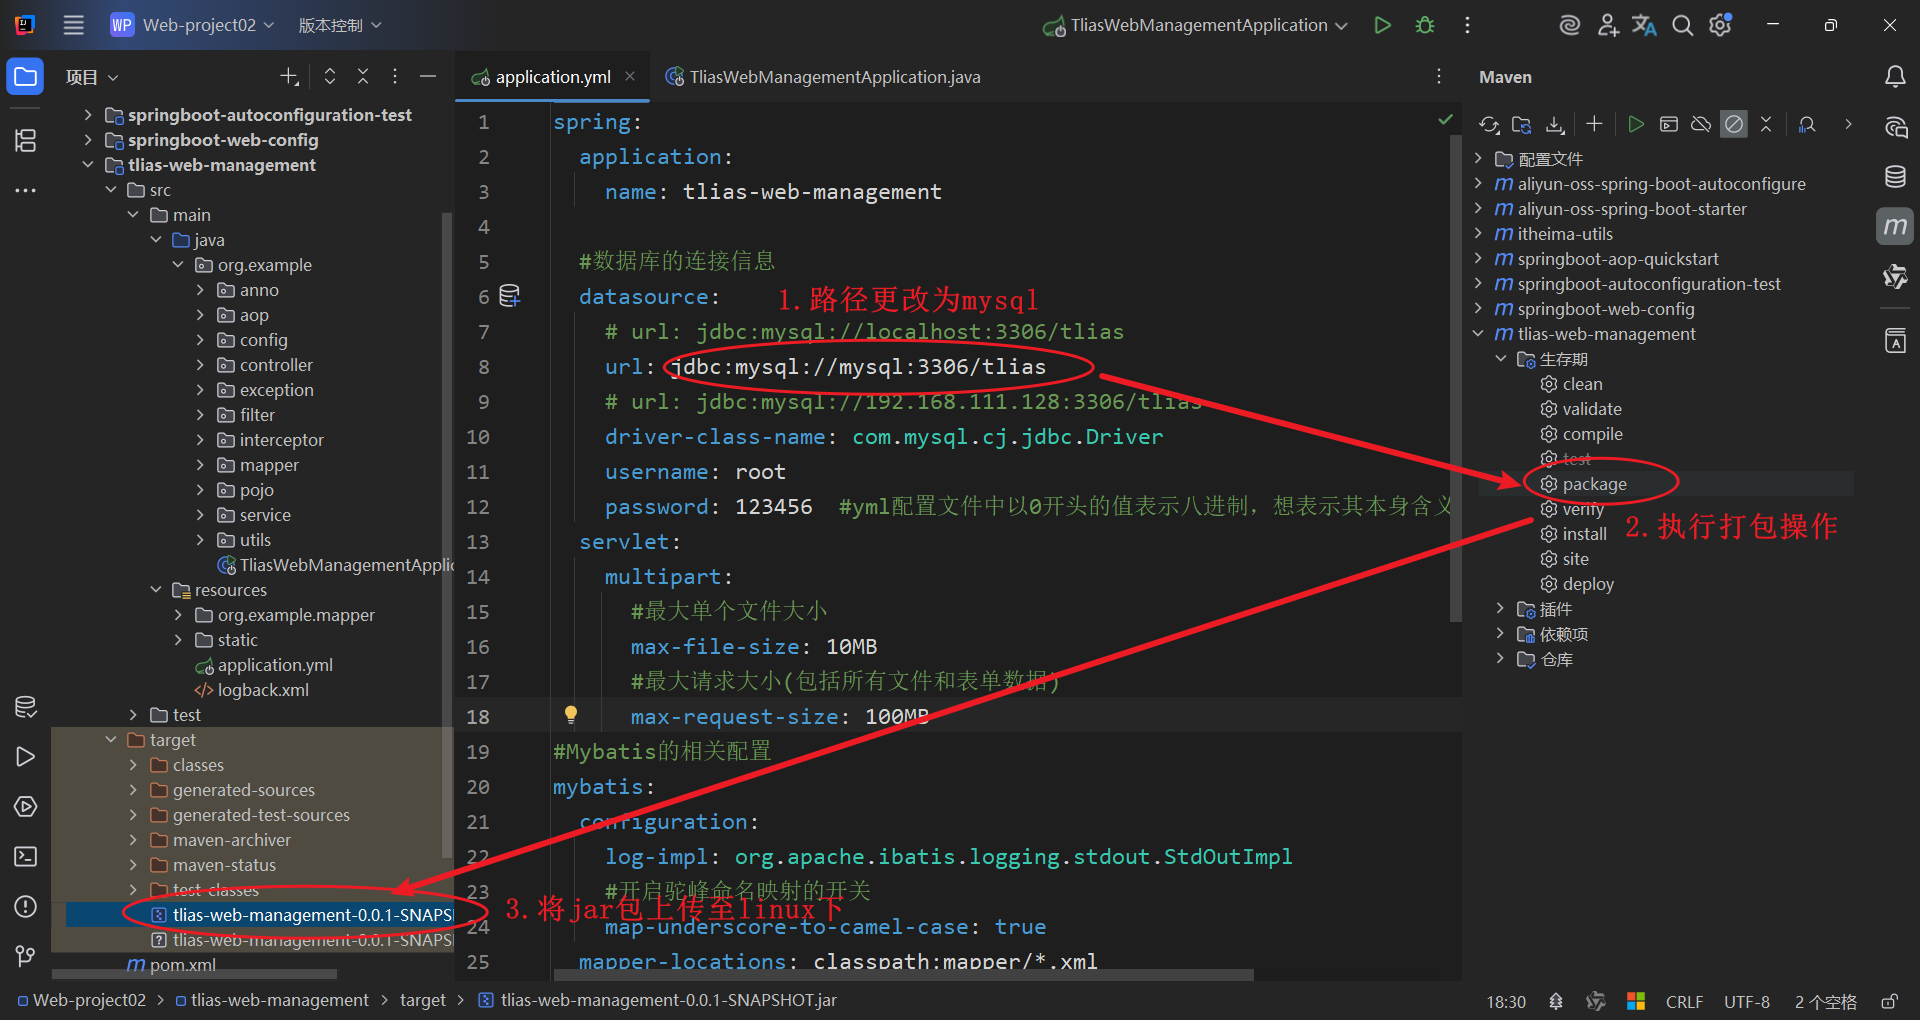Download Maven sources and documentation
The image size is (1920, 1020).
(1555, 124)
